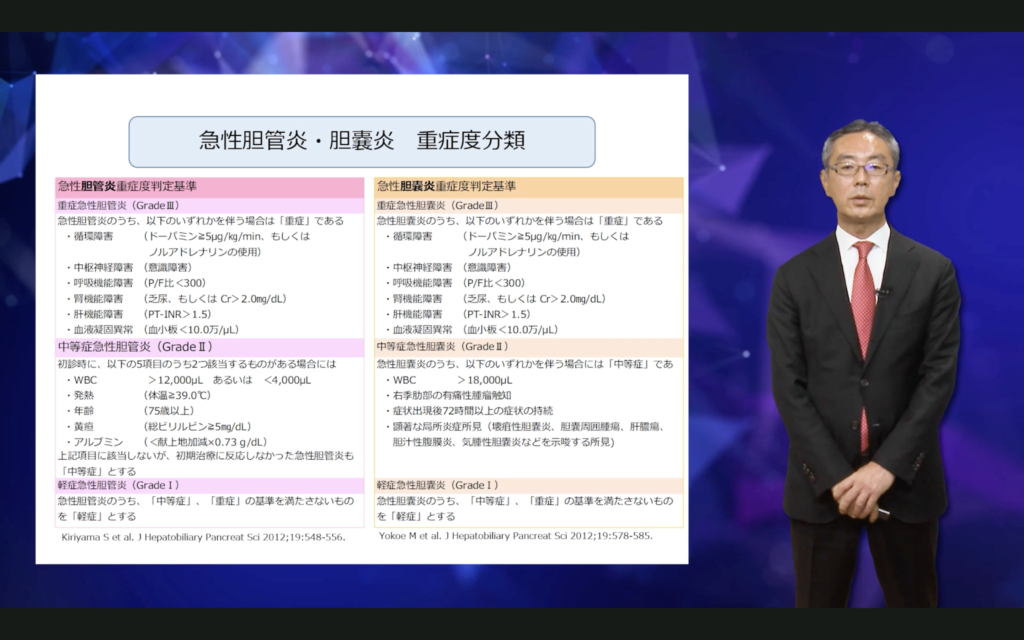Screen dimensions: 1024x640
Task: Click the 急性胆管炎・胆嚢炎 重症度分類 title banner
Action: [x=360, y=141]
